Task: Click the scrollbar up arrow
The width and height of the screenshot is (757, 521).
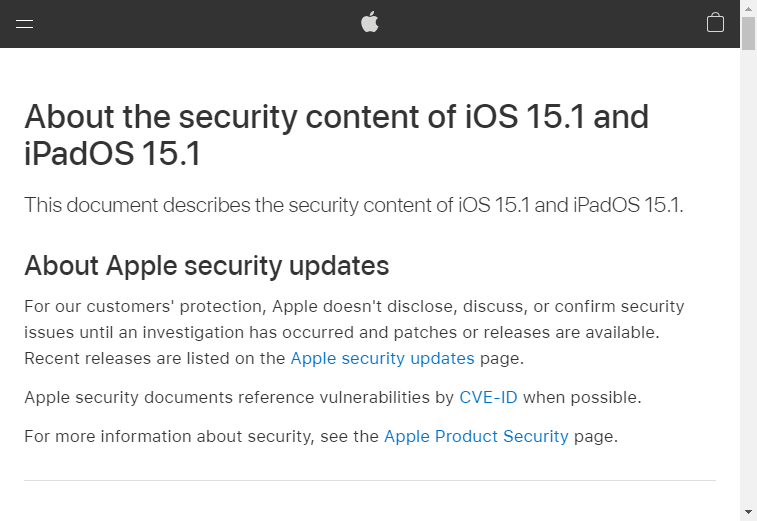Action: (748, 8)
